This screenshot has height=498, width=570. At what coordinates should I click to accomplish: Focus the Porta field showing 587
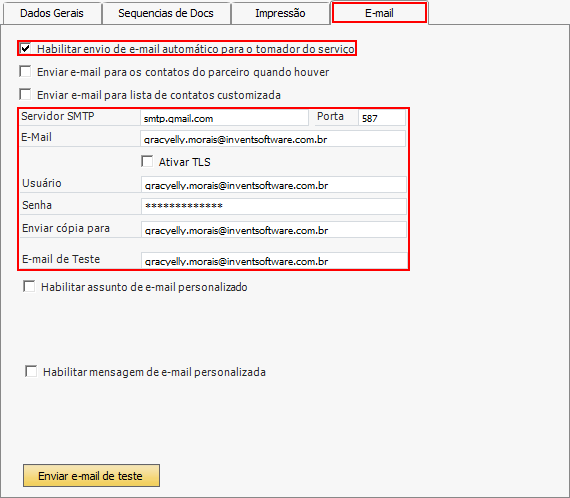point(382,118)
